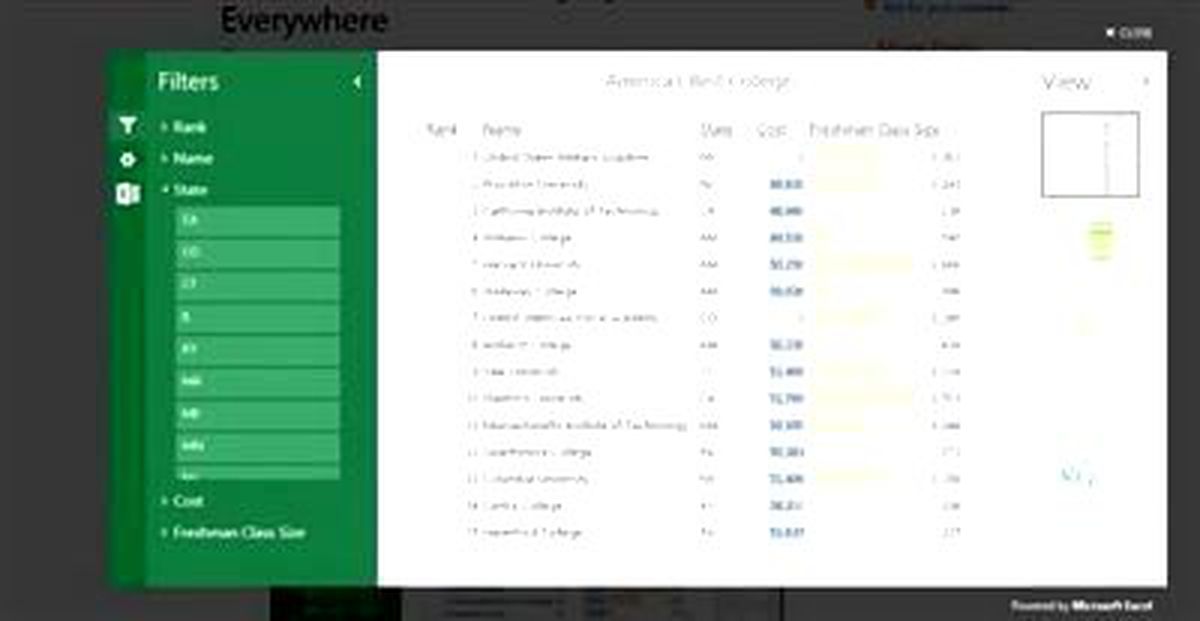Collapse the State filter group
This screenshot has width=1200, height=621.
(184, 189)
